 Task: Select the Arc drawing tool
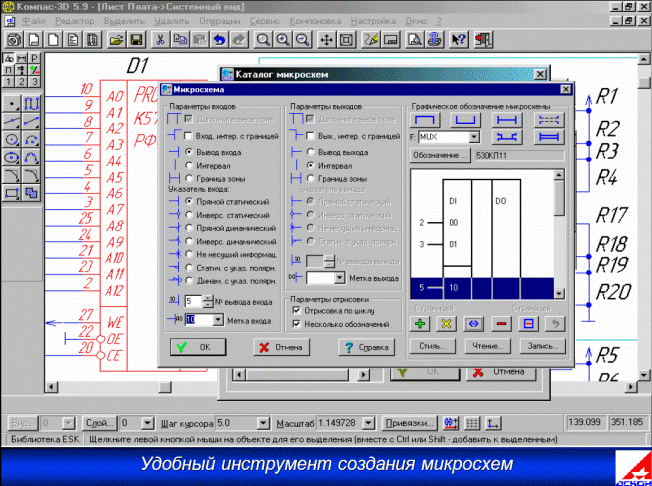(31, 138)
